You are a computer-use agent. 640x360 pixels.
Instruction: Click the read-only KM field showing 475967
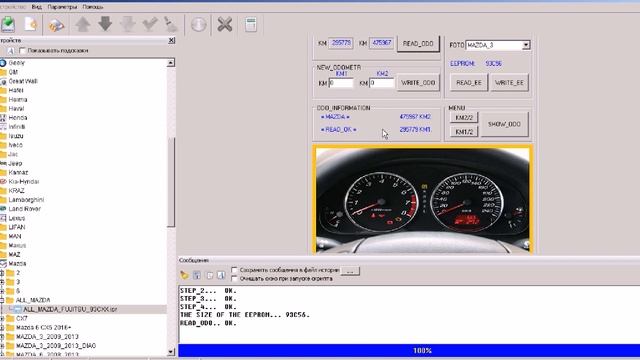click(x=382, y=43)
